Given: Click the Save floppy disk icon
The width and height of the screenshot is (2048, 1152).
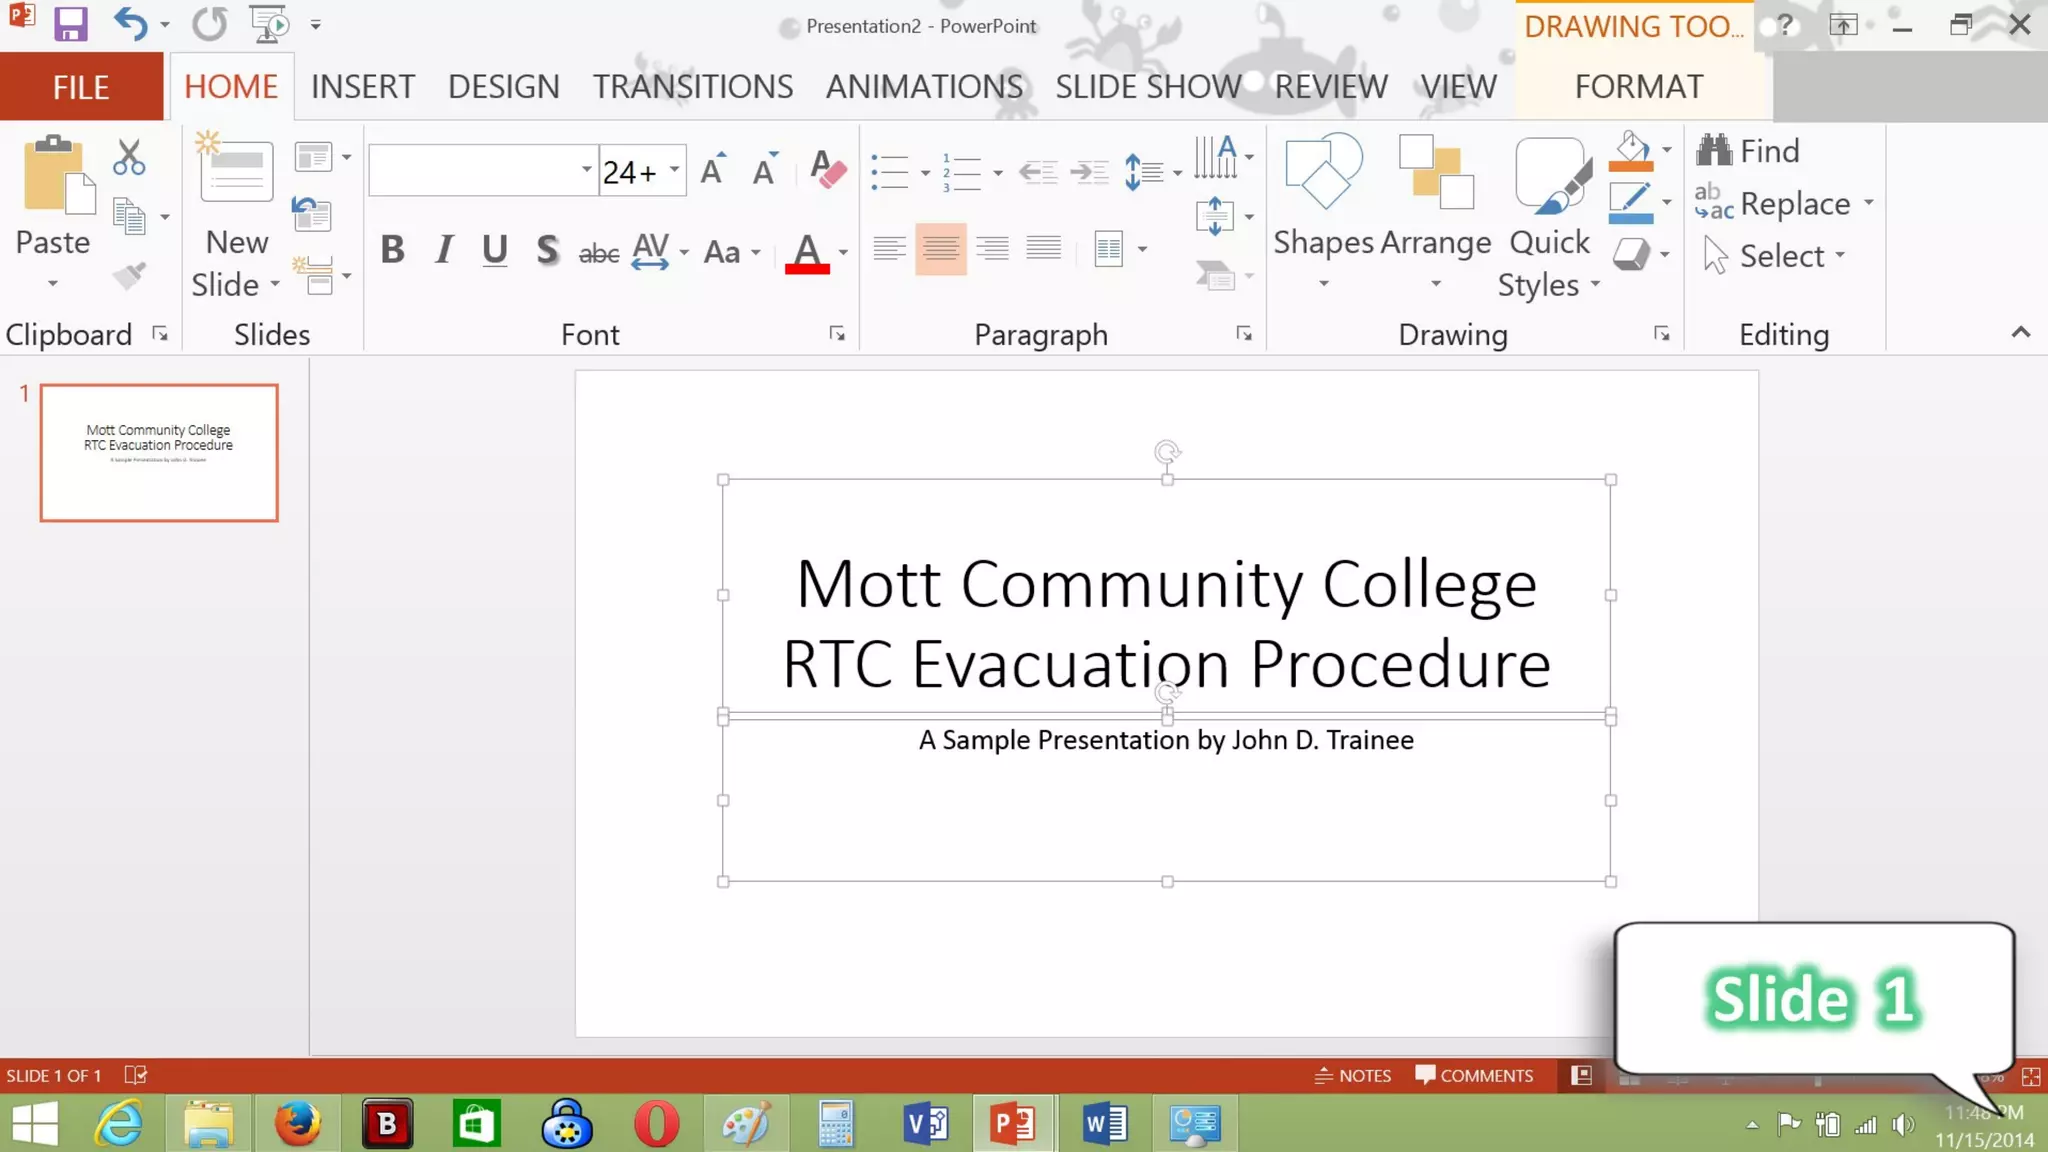Looking at the screenshot, I should pyautogui.click(x=70, y=24).
